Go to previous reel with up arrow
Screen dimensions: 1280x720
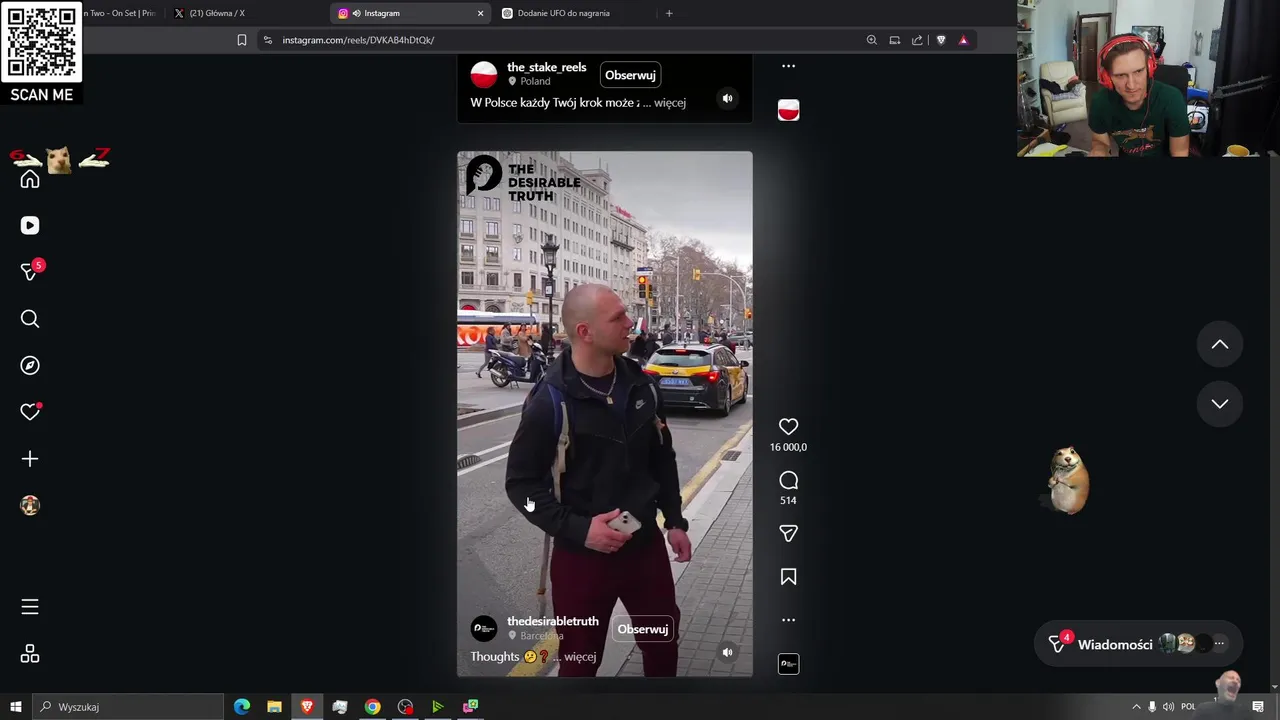click(x=1220, y=345)
